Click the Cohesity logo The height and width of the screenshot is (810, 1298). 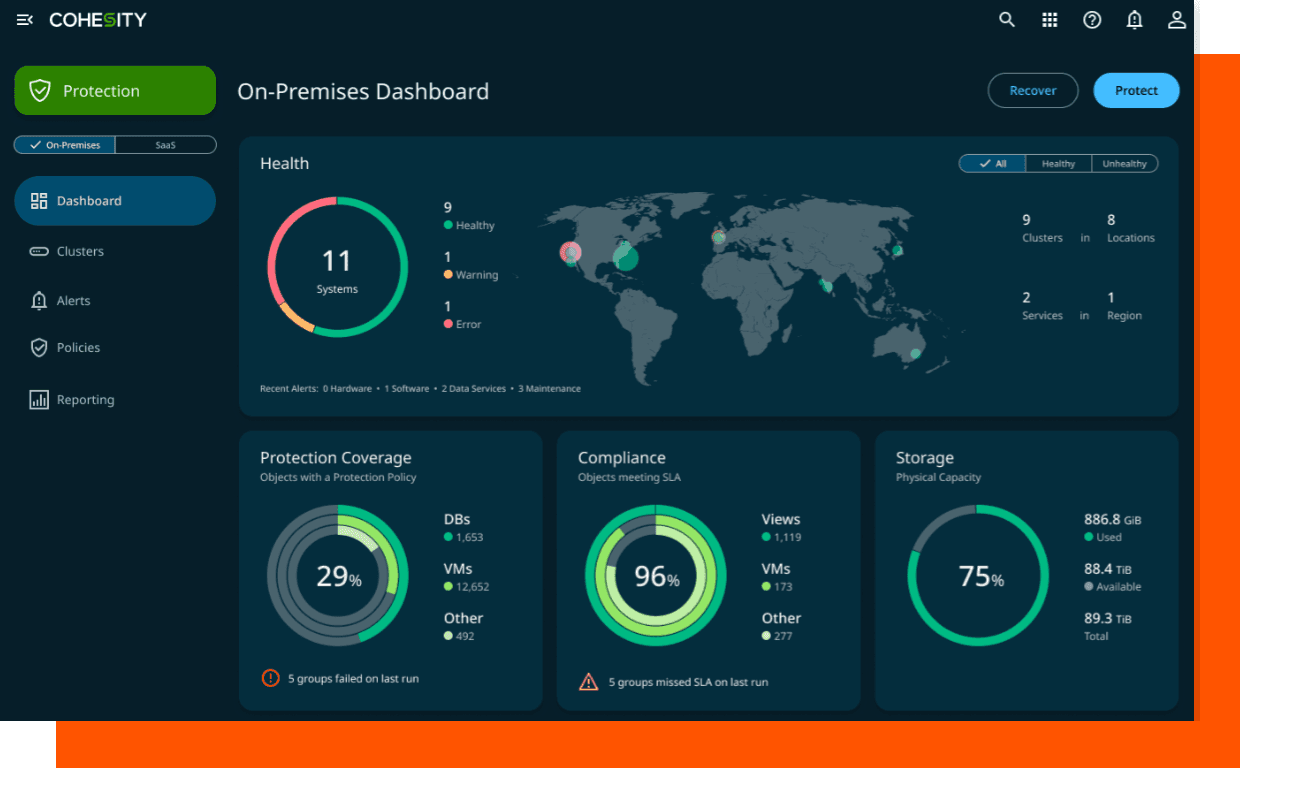click(98, 20)
